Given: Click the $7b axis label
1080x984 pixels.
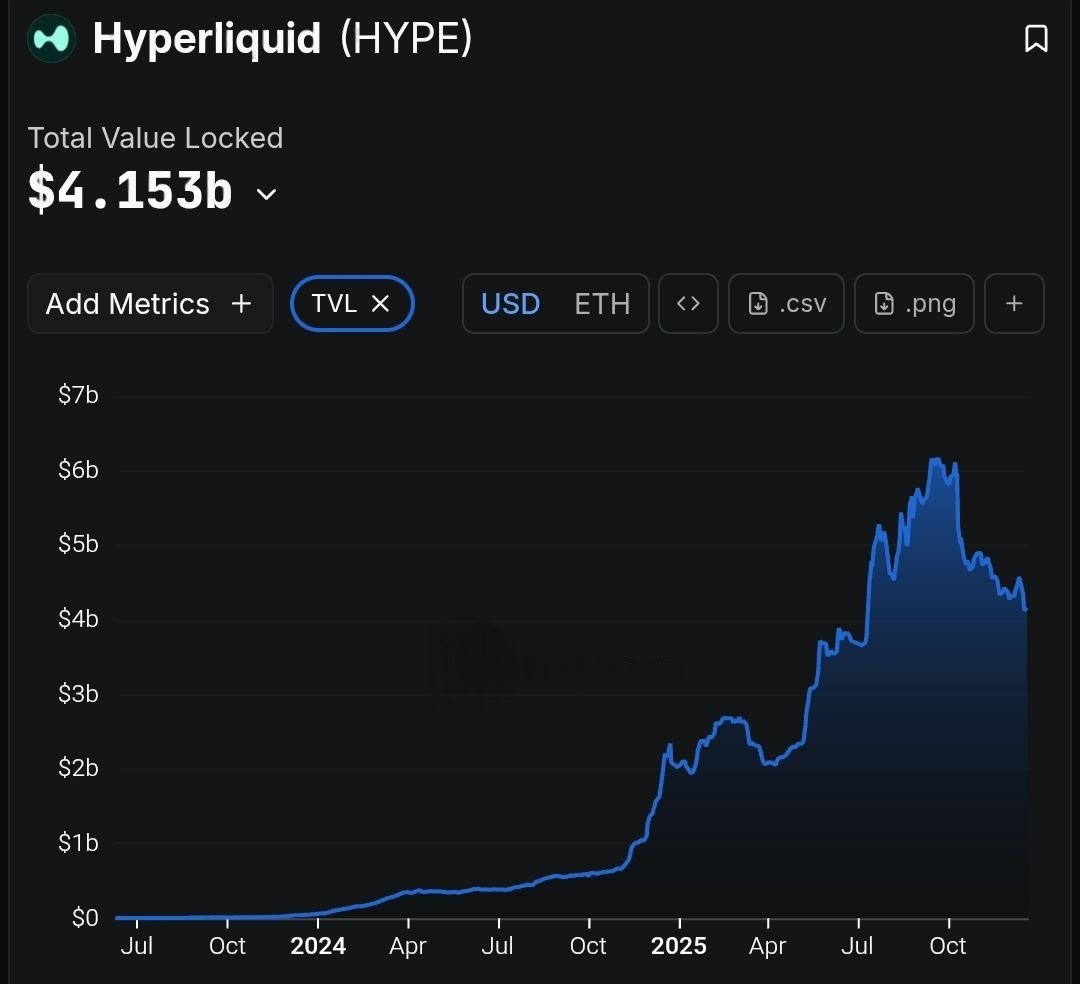Looking at the screenshot, I should (x=78, y=395).
